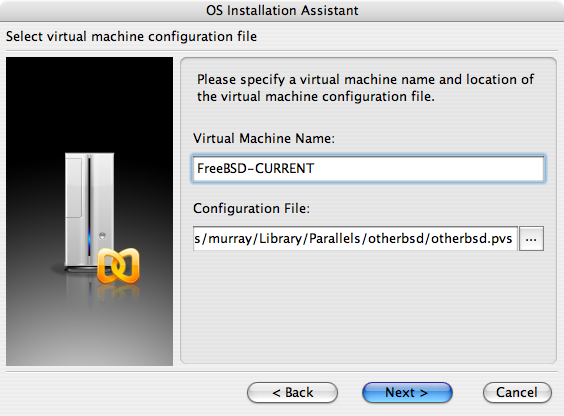The width and height of the screenshot is (564, 416).
Task: Click the FreeBSD-CURRENT text in the name field
Action: pyautogui.click(x=256, y=169)
